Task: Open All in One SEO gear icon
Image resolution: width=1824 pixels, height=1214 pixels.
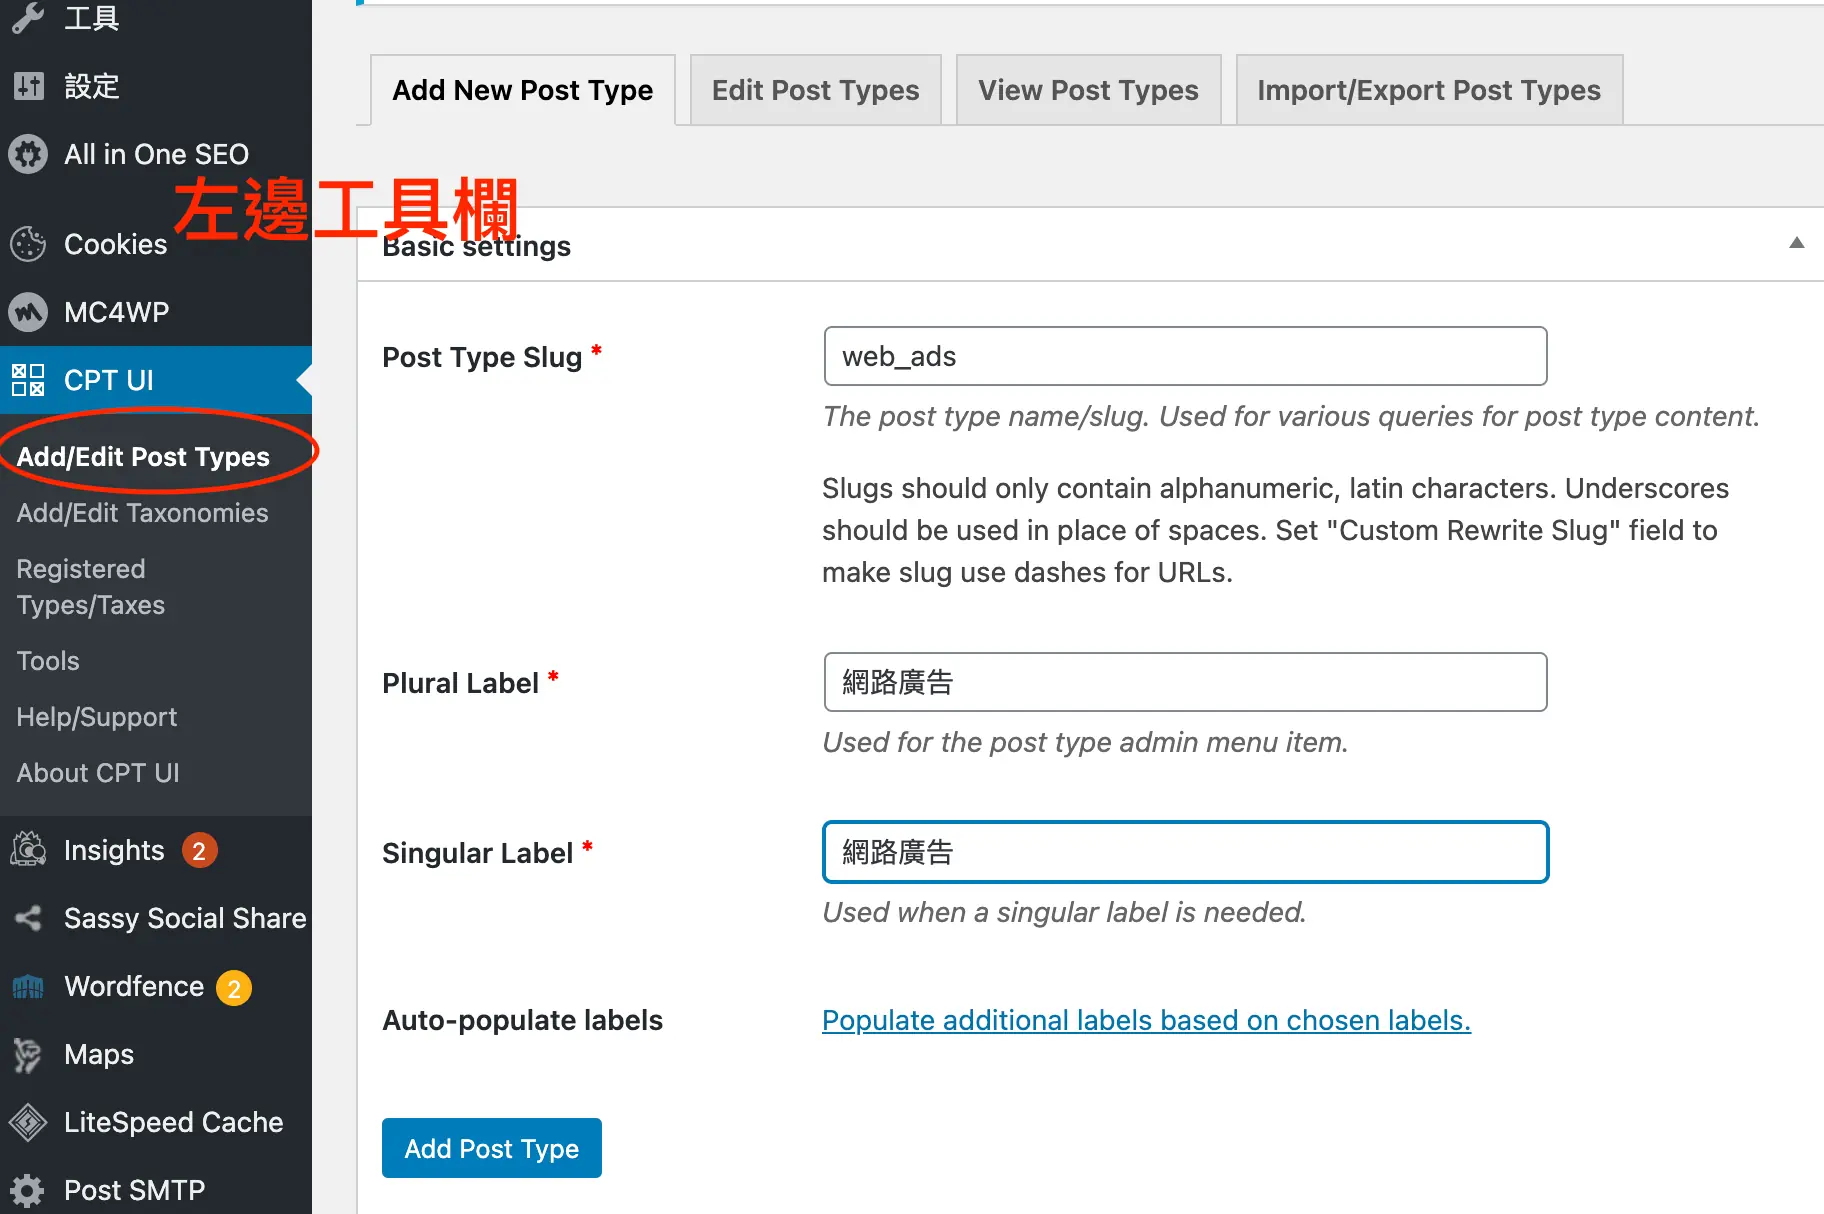Action: [28, 154]
